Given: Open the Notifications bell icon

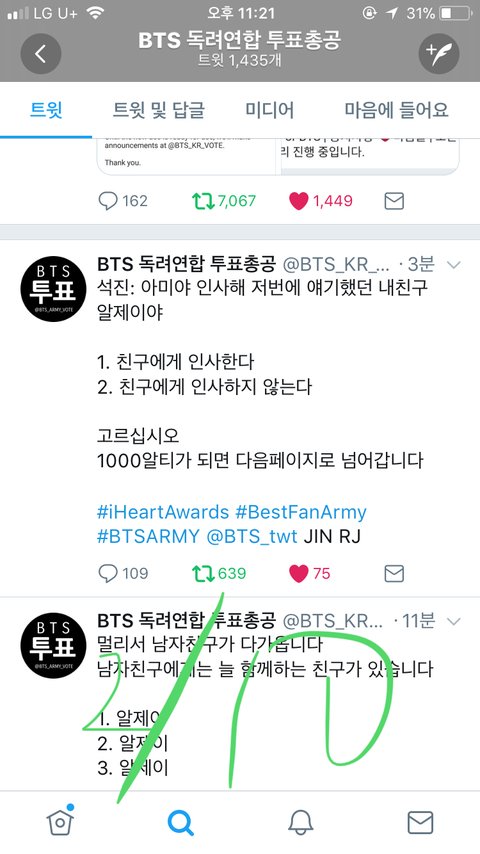Looking at the screenshot, I should point(300,822).
